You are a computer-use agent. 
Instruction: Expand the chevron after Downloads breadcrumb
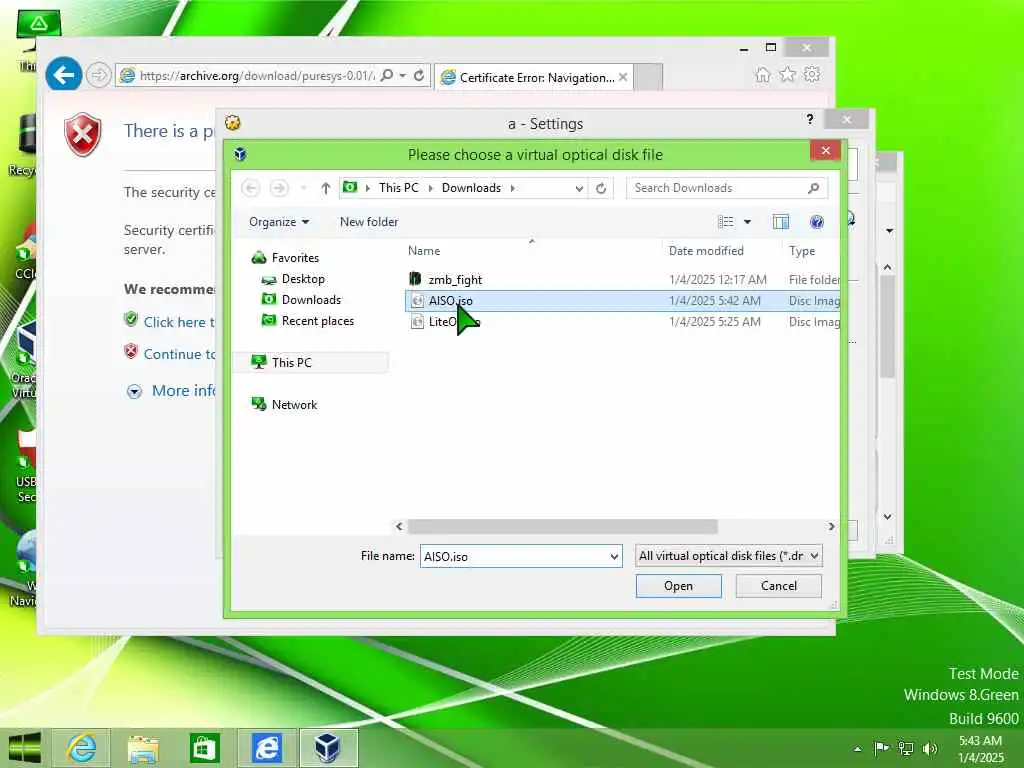pyautogui.click(x=513, y=188)
